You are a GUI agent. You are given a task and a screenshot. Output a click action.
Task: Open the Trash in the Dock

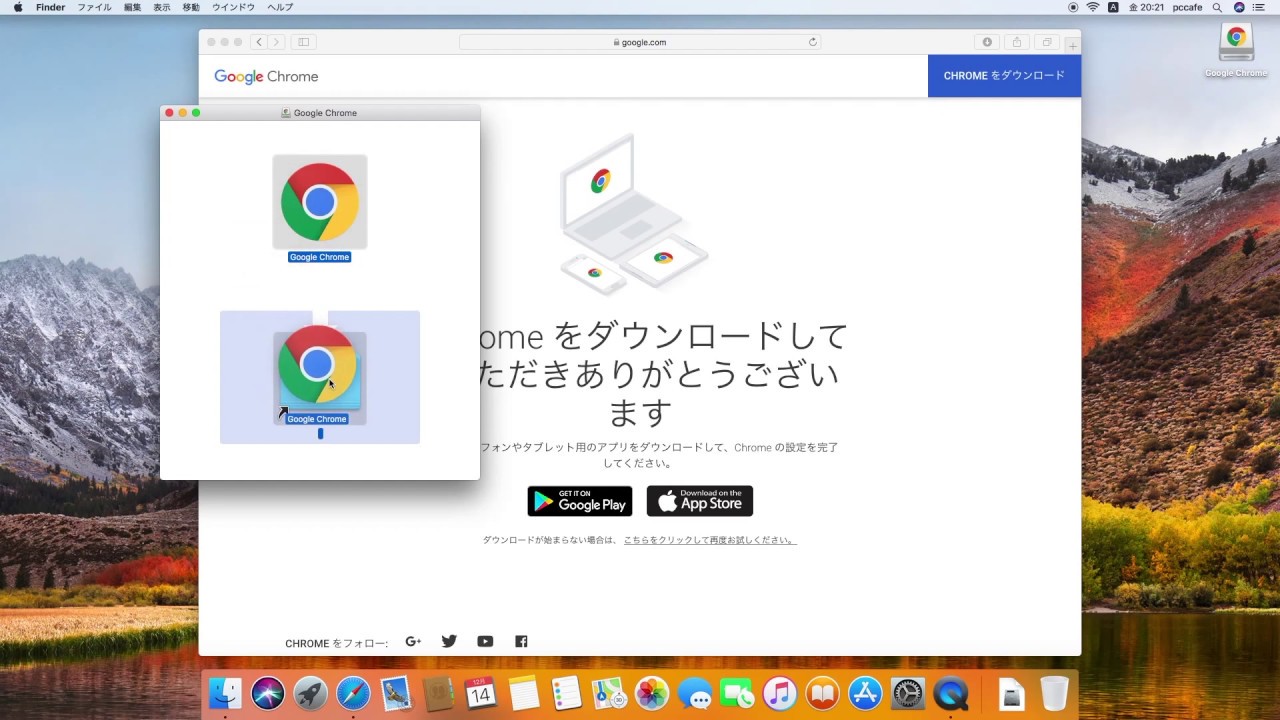1054,693
